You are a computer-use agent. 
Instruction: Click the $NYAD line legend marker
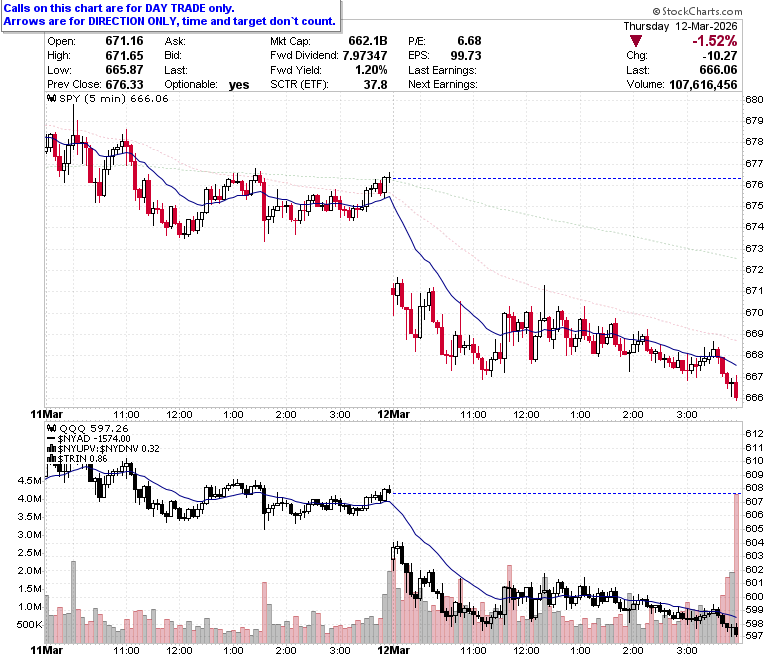(x=51, y=439)
